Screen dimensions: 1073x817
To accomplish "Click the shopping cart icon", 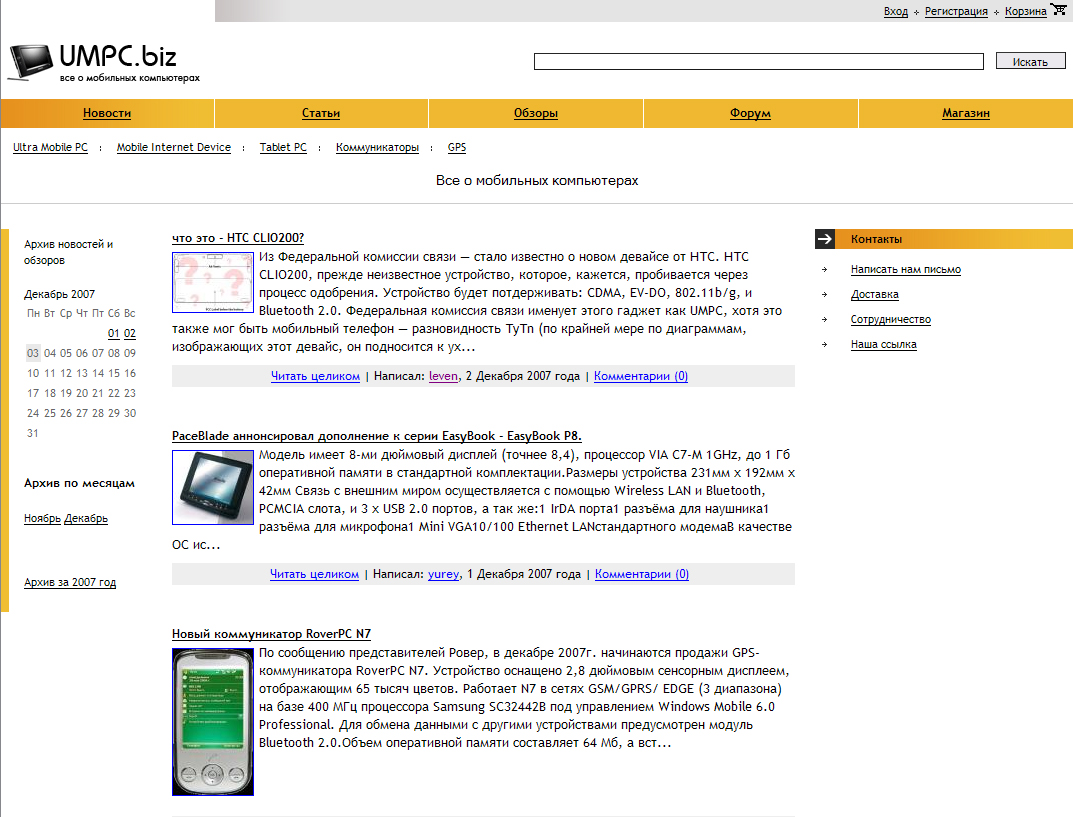I will [x=1059, y=10].
